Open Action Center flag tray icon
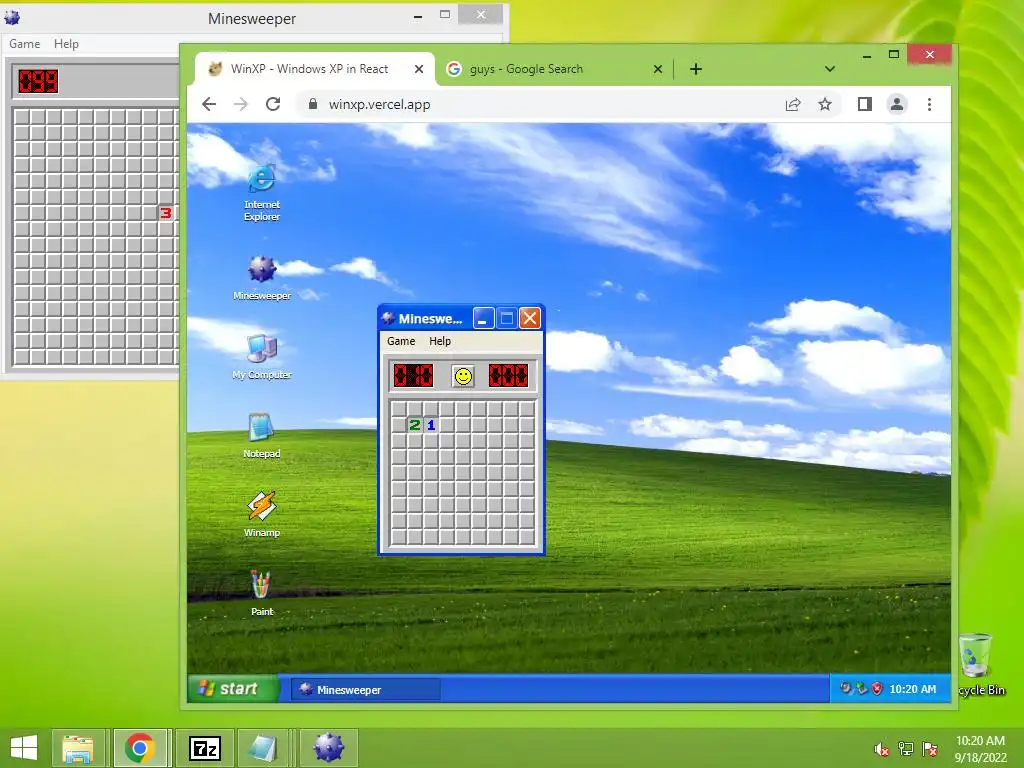 (x=930, y=749)
